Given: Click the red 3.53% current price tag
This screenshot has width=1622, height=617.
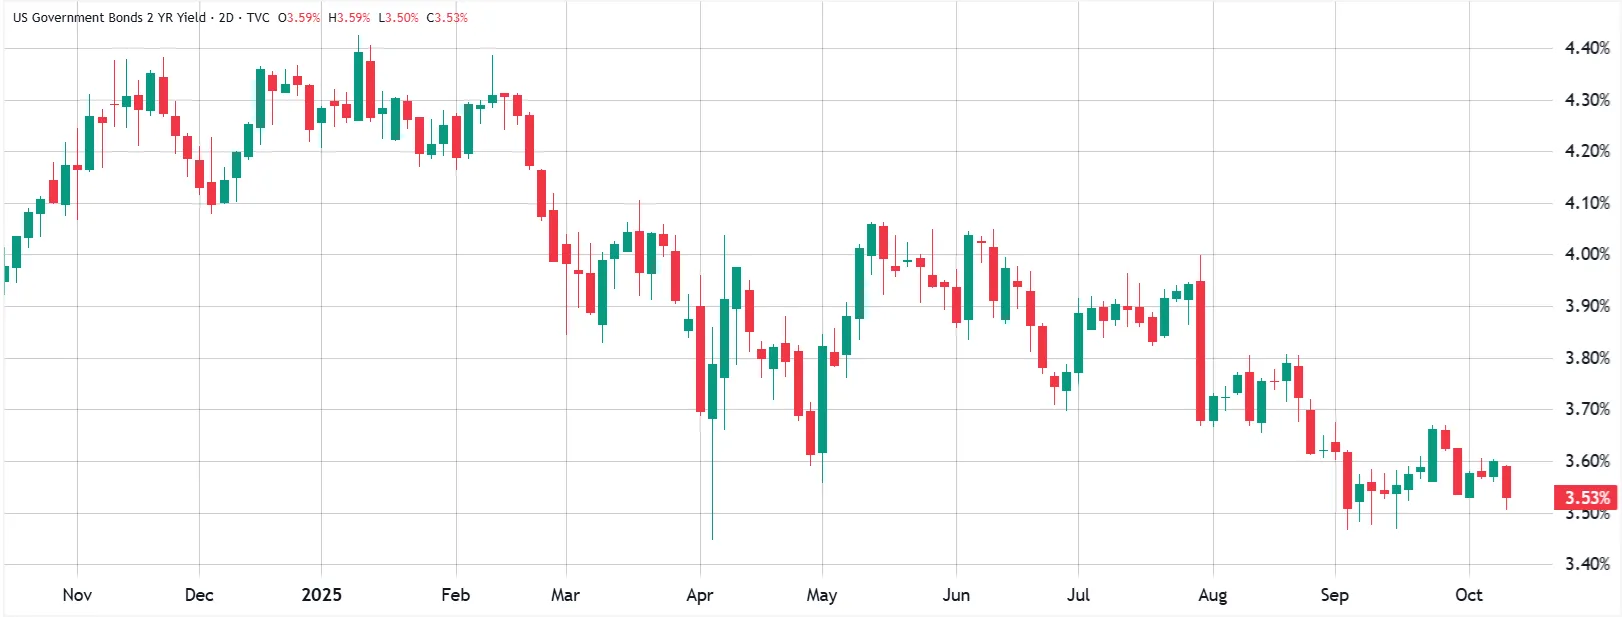Looking at the screenshot, I should 1587,497.
